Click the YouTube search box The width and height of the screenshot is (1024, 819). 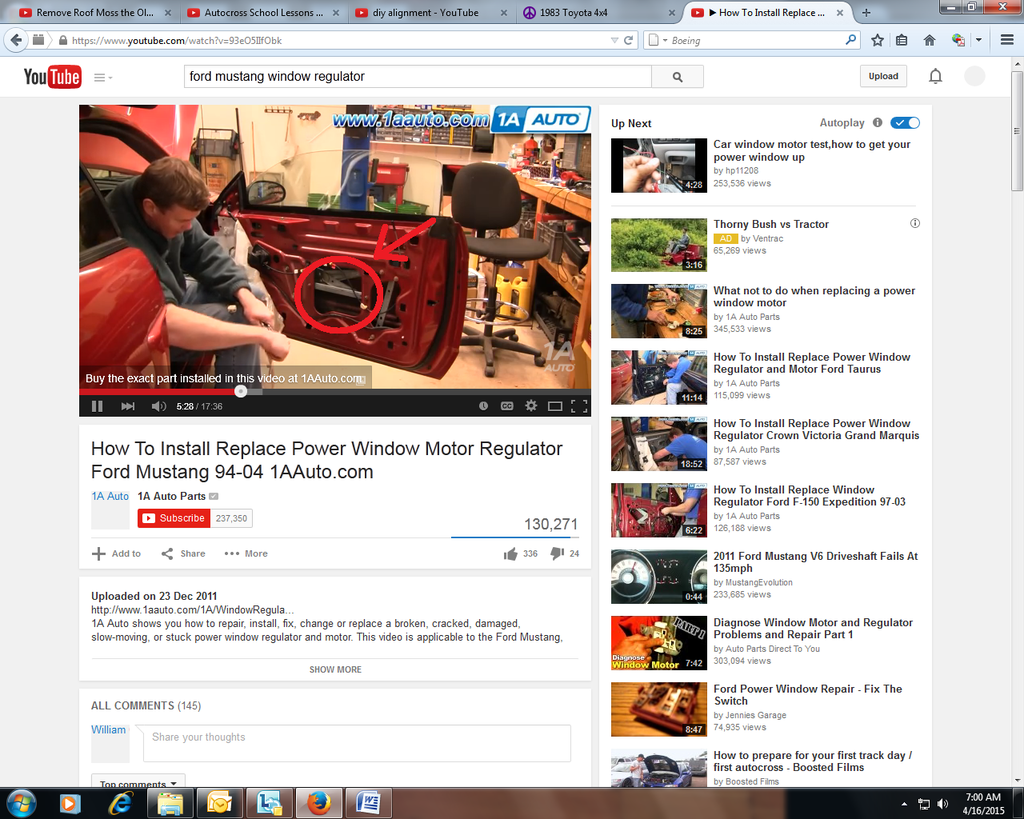417,76
